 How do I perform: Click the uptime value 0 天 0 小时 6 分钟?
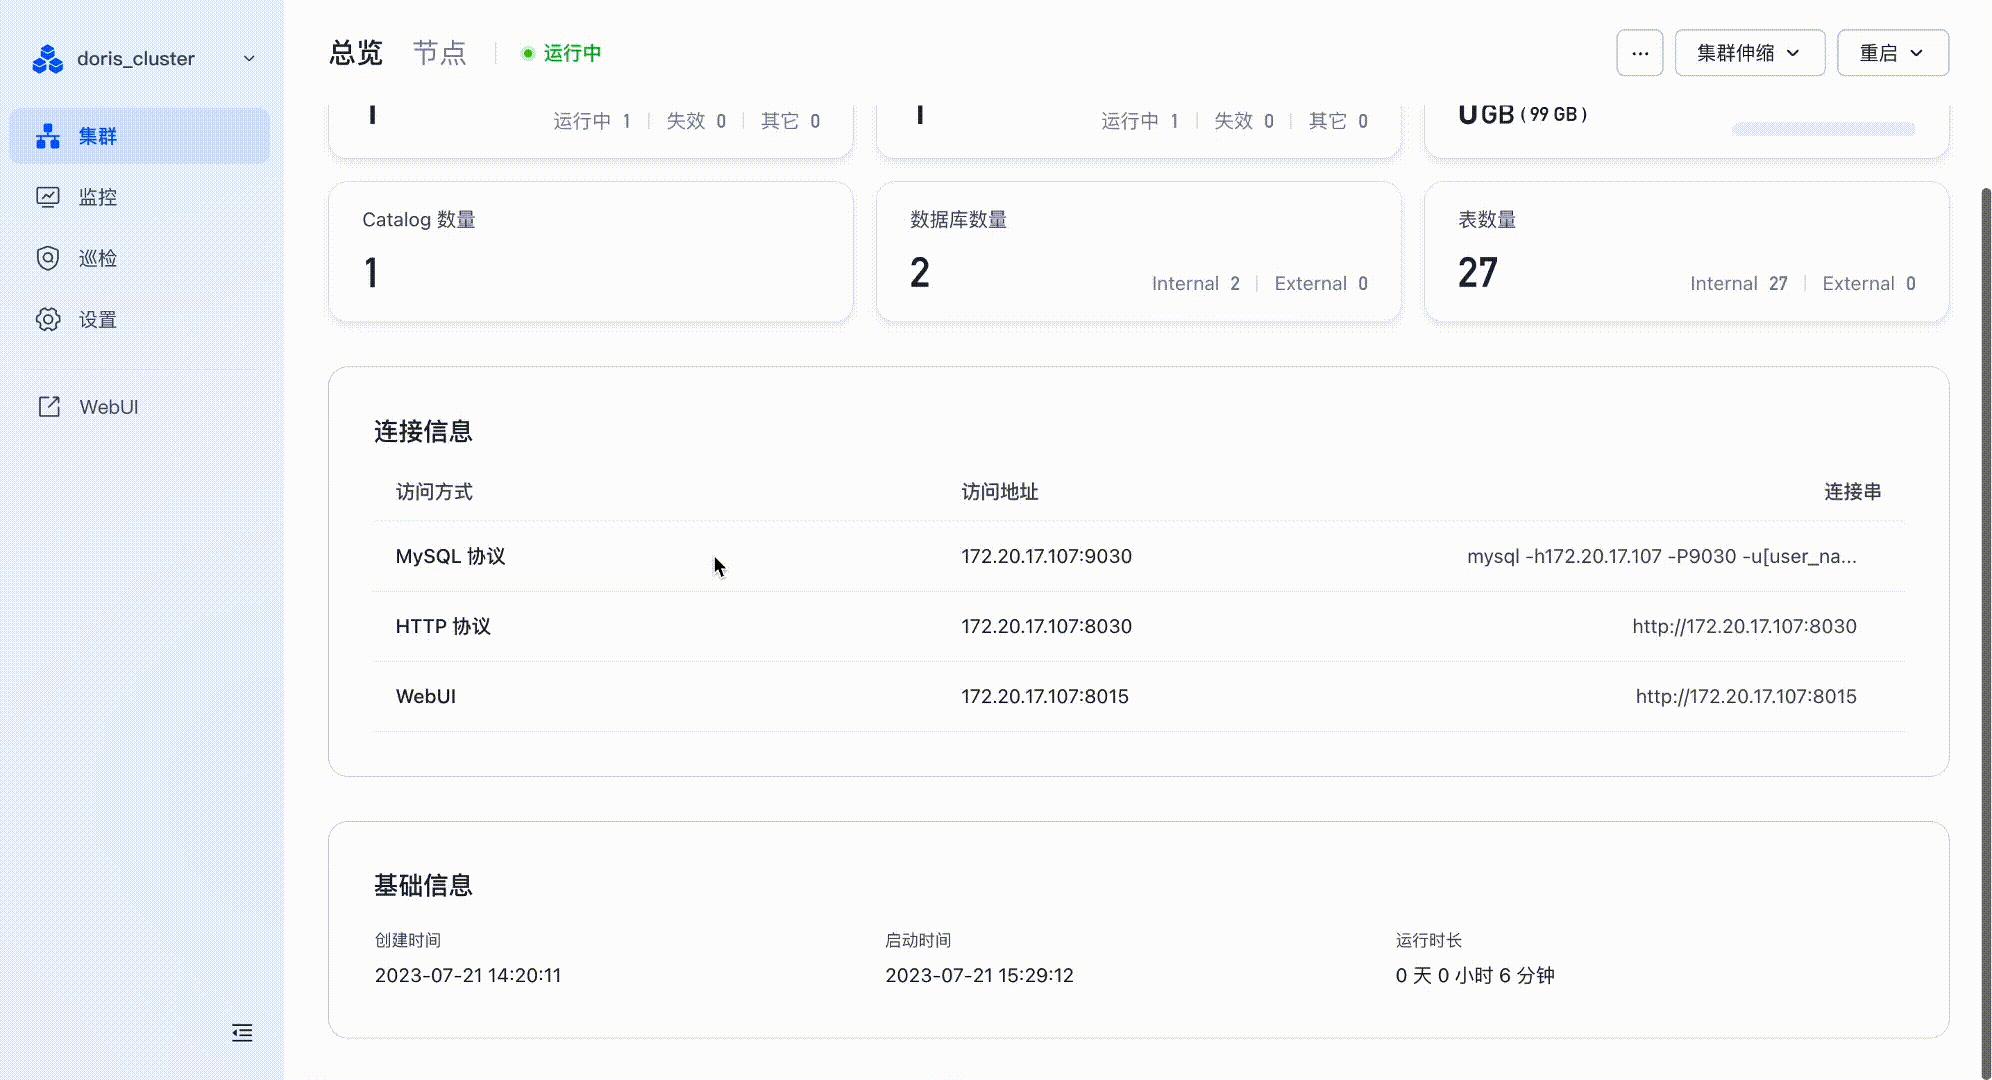coord(1475,975)
